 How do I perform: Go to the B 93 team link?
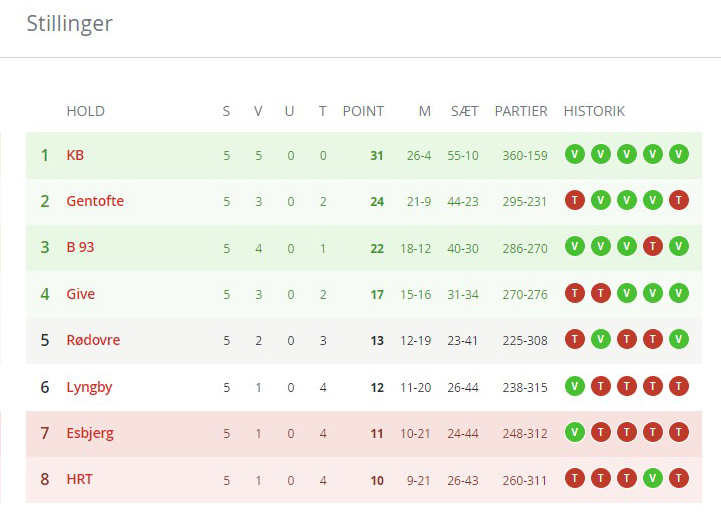(80, 247)
